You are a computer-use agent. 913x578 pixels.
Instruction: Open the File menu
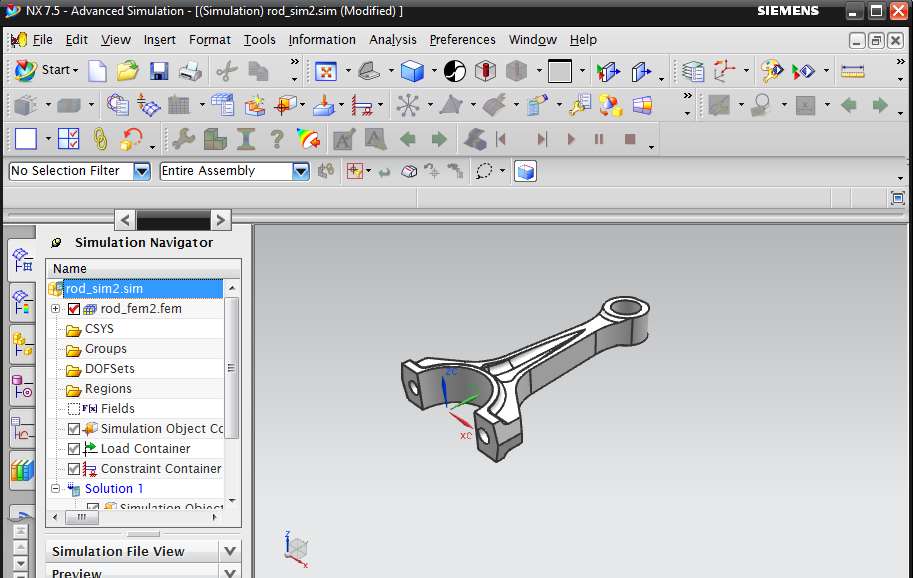click(43, 40)
